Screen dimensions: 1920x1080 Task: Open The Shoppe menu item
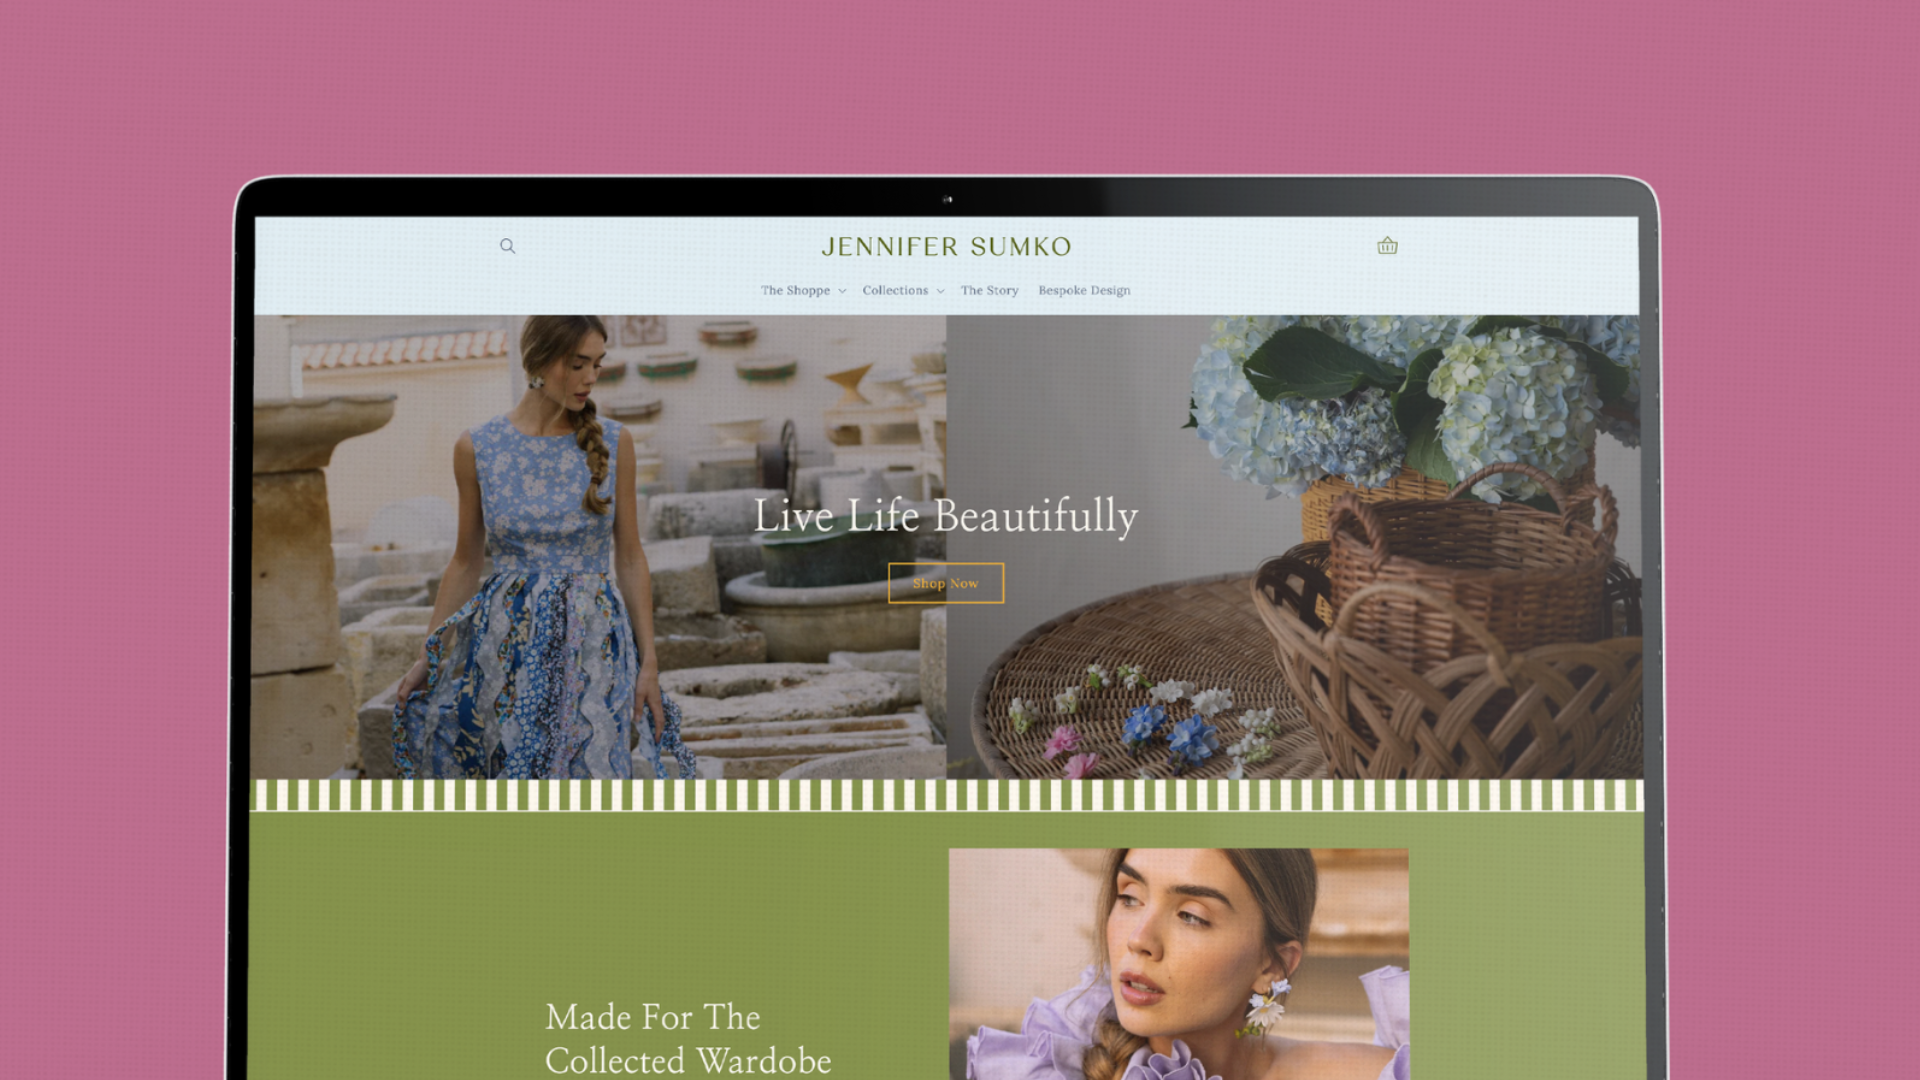(x=795, y=291)
